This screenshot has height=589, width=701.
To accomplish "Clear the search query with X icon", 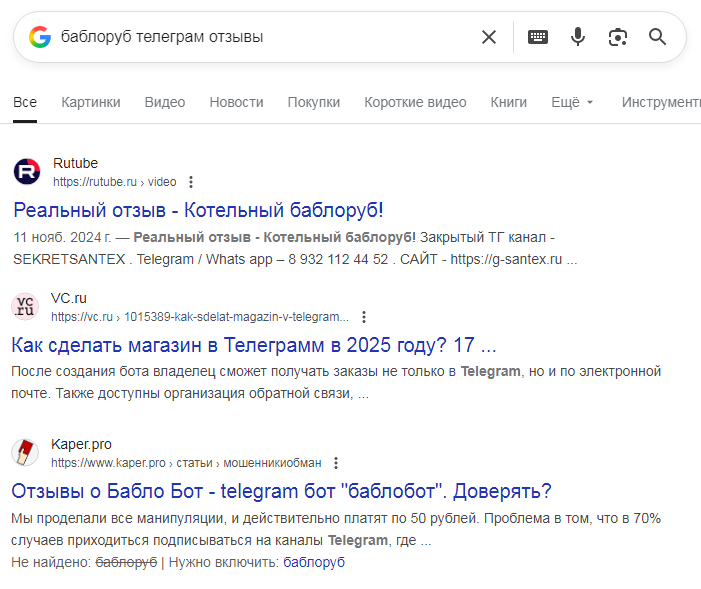I will pos(488,37).
